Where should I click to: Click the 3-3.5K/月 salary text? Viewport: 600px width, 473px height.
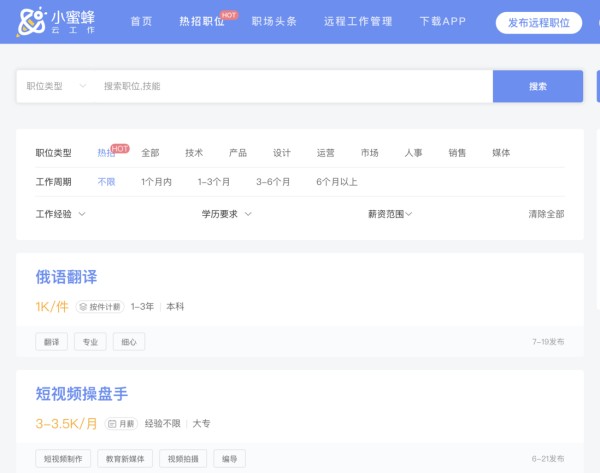pyautogui.click(x=67, y=424)
